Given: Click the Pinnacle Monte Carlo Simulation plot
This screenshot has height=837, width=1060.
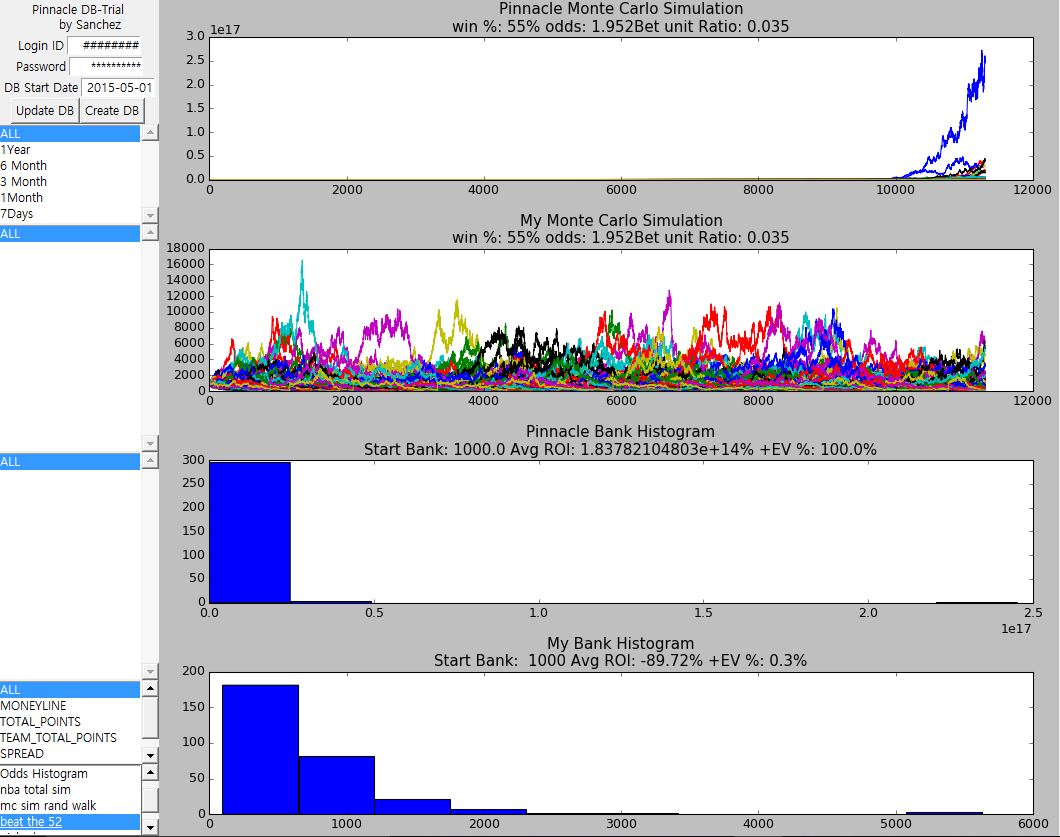Looking at the screenshot, I should tap(621, 108).
